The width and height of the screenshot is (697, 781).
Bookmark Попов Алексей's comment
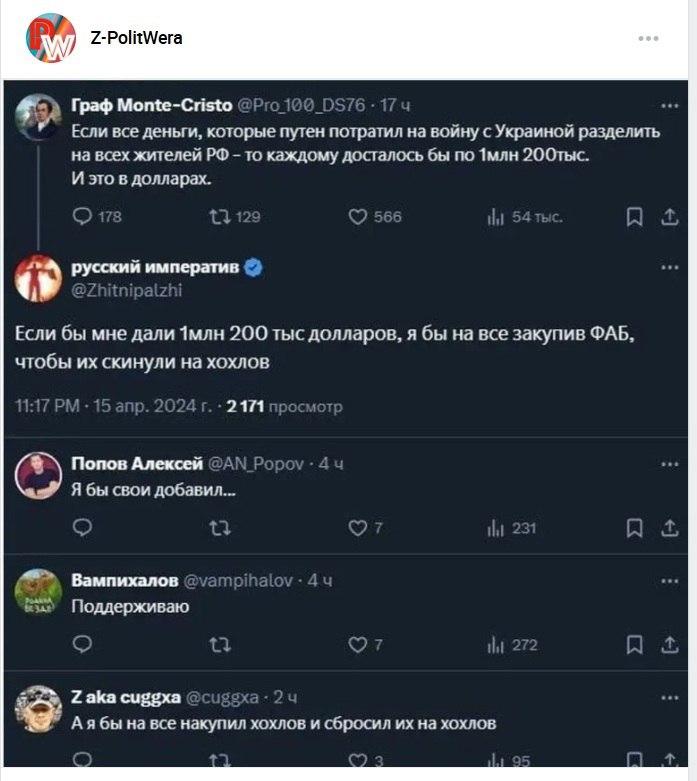point(634,528)
